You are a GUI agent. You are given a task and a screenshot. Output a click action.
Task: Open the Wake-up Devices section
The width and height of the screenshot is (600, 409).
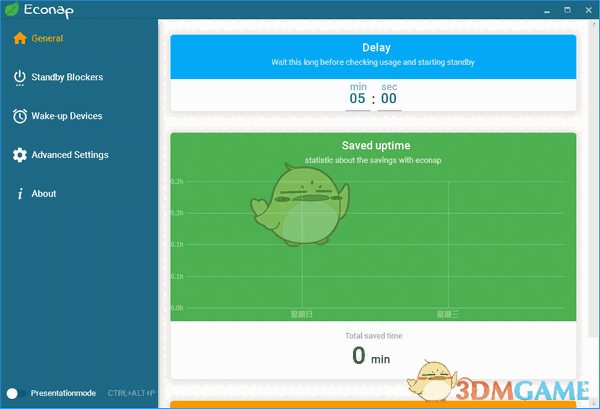67,116
